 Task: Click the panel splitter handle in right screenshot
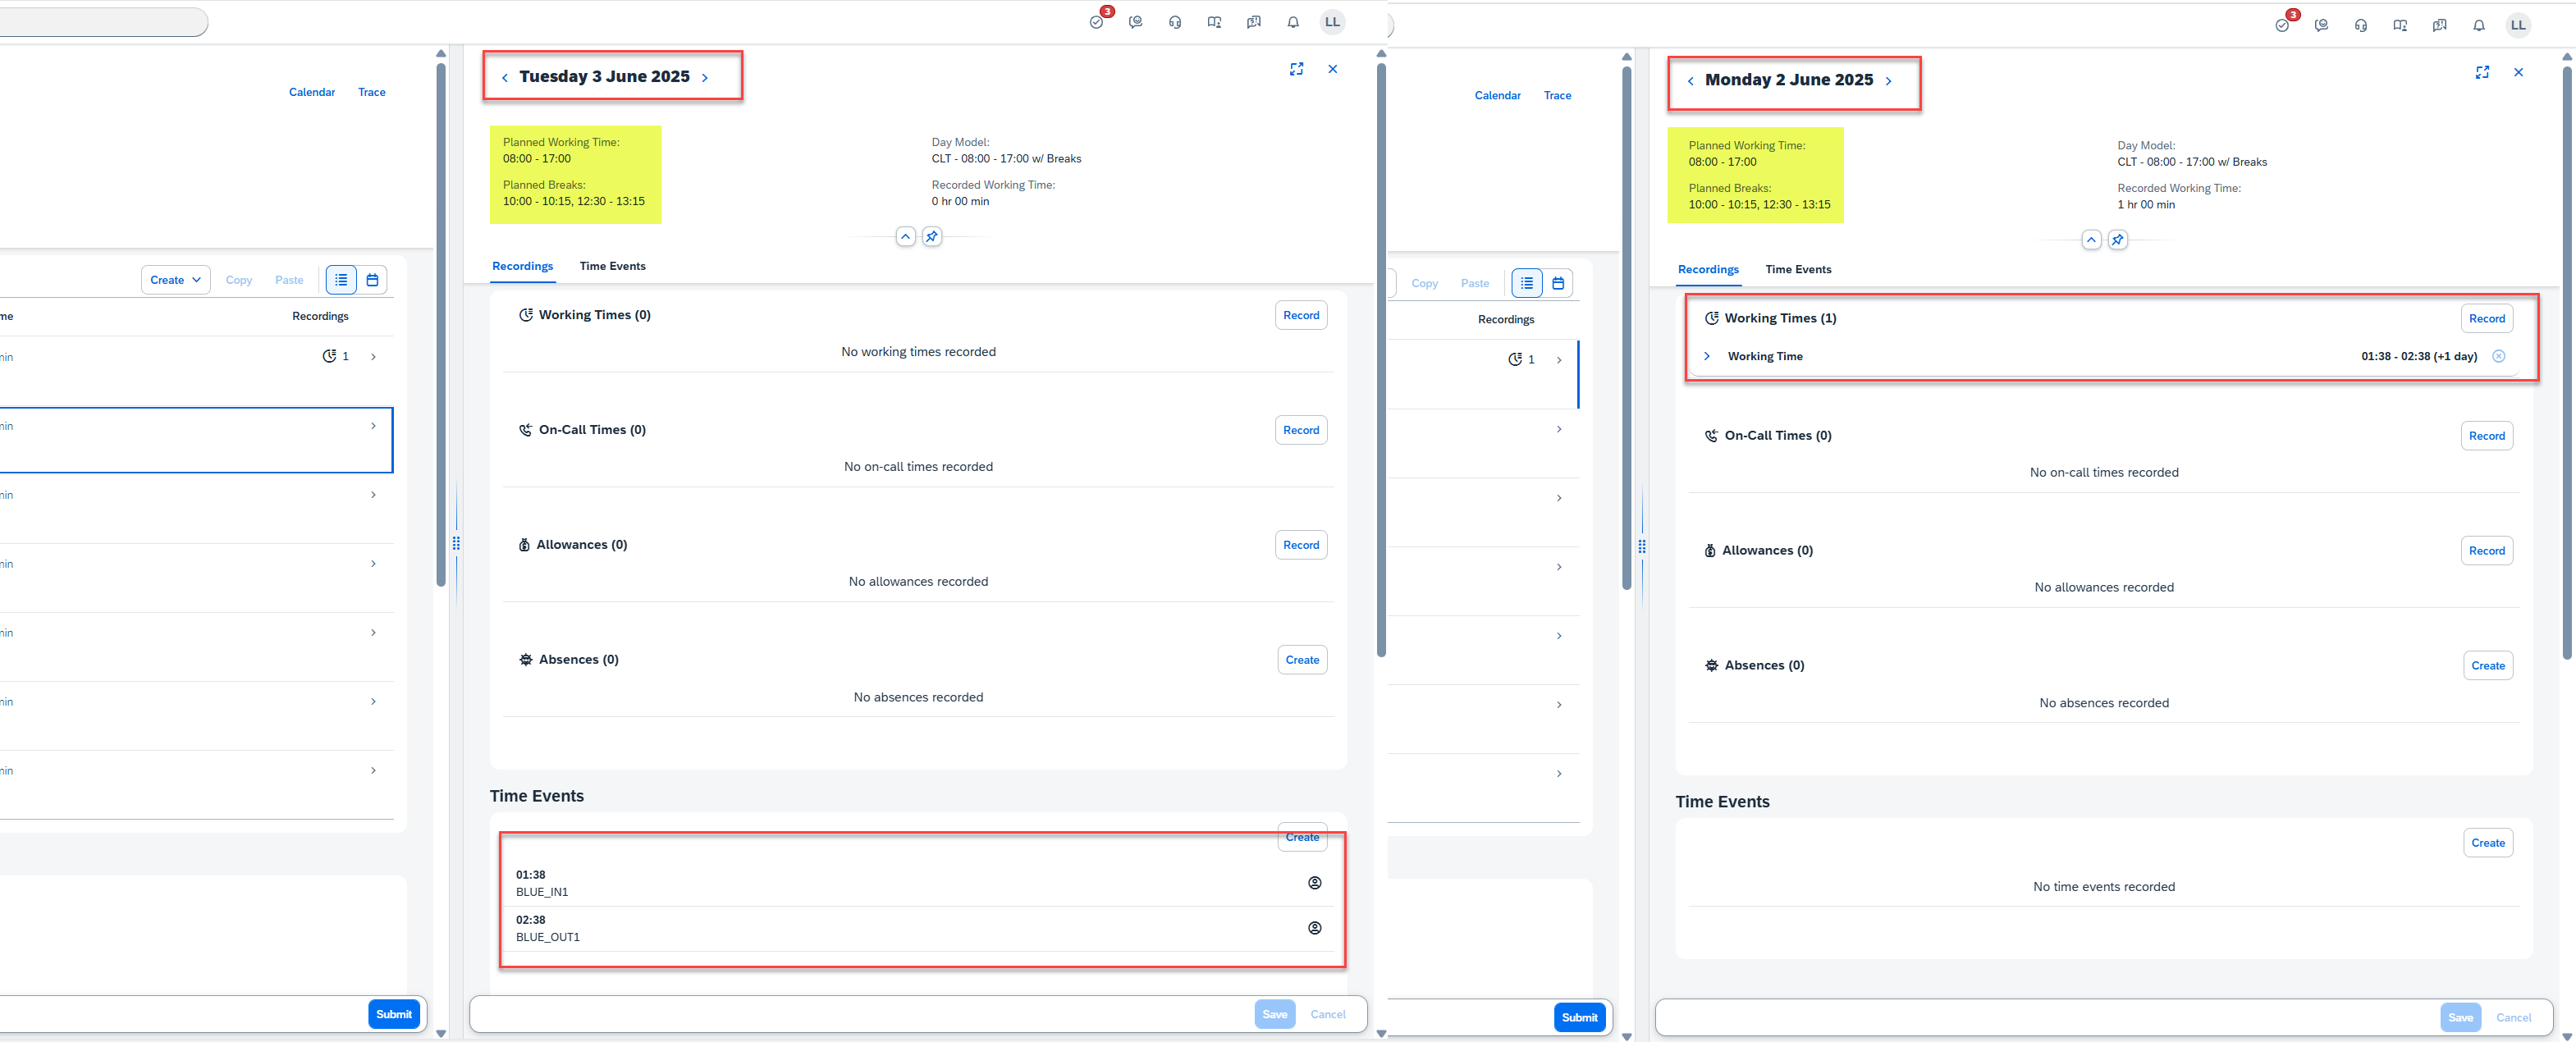1641,547
